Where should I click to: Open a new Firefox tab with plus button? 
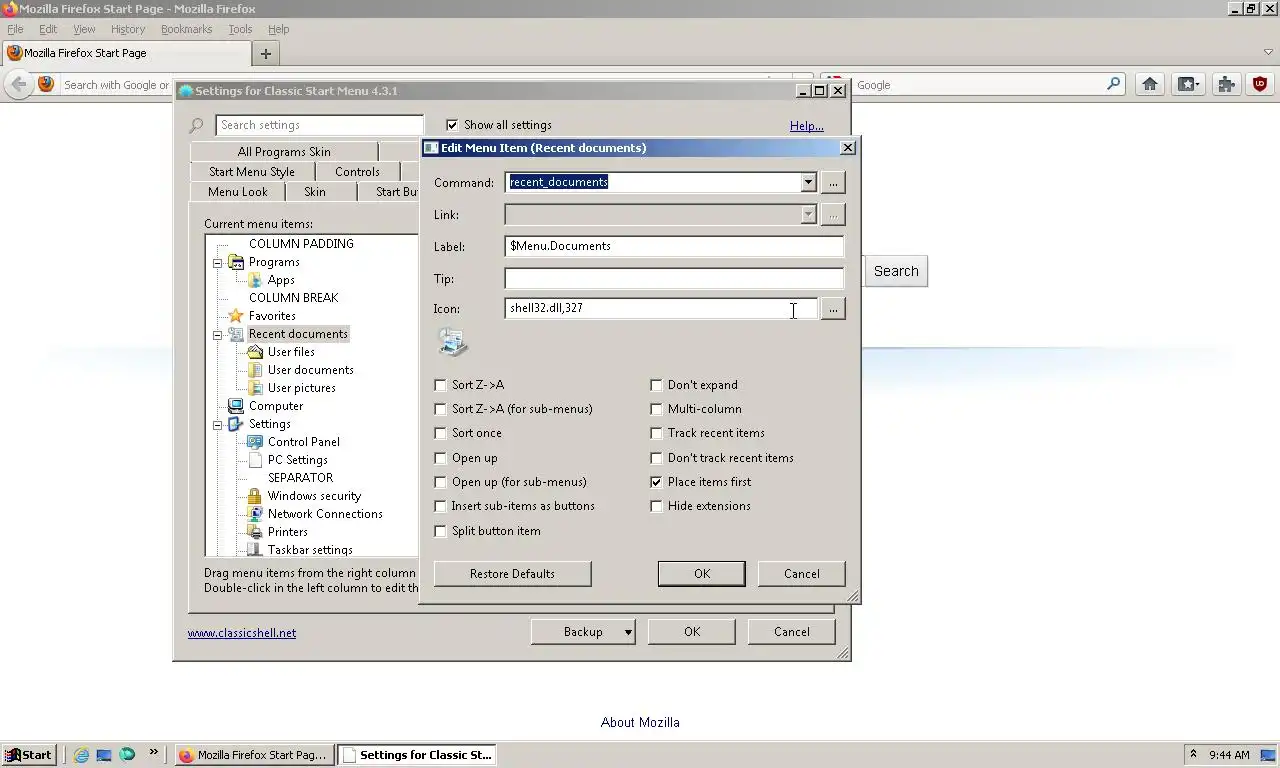pos(265,53)
